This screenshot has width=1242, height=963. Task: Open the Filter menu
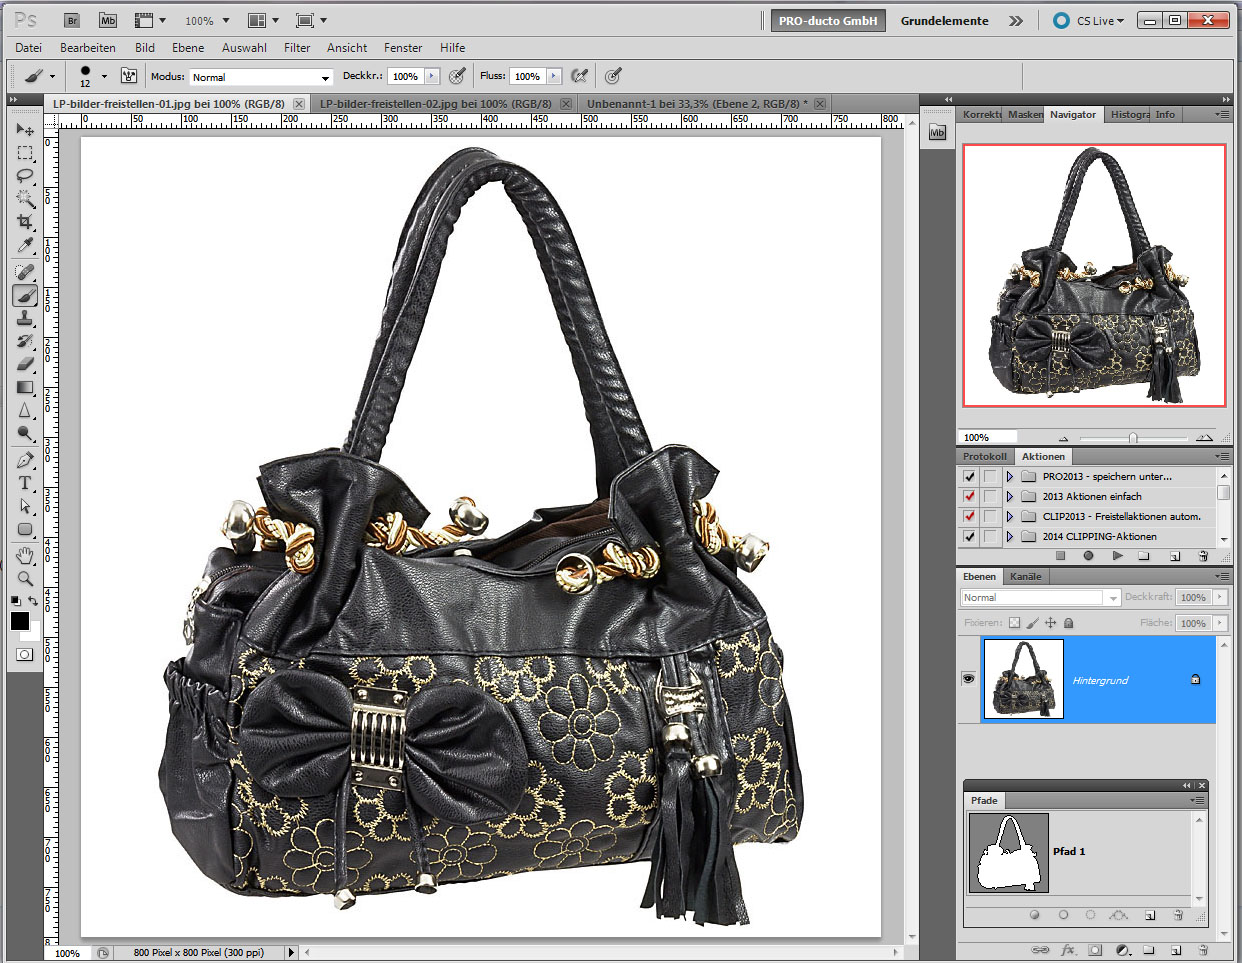(x=296, y=47)
